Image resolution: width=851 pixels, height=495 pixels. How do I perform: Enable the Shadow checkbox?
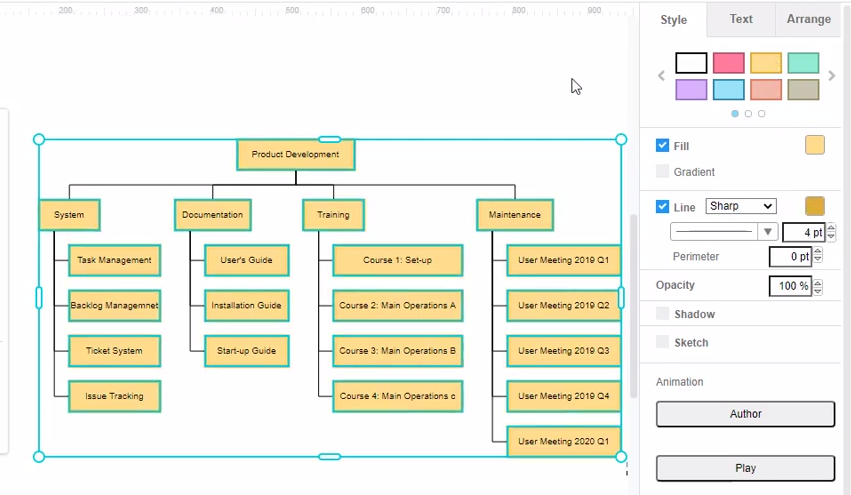pos(662,314)
